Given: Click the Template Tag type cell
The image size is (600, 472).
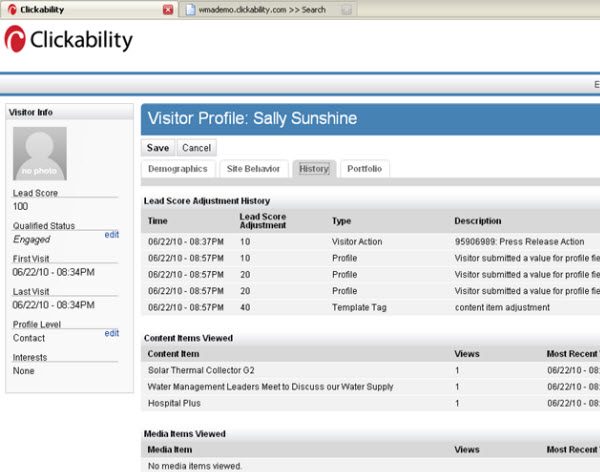Looking at the screenshot, I should pos(359,307).
